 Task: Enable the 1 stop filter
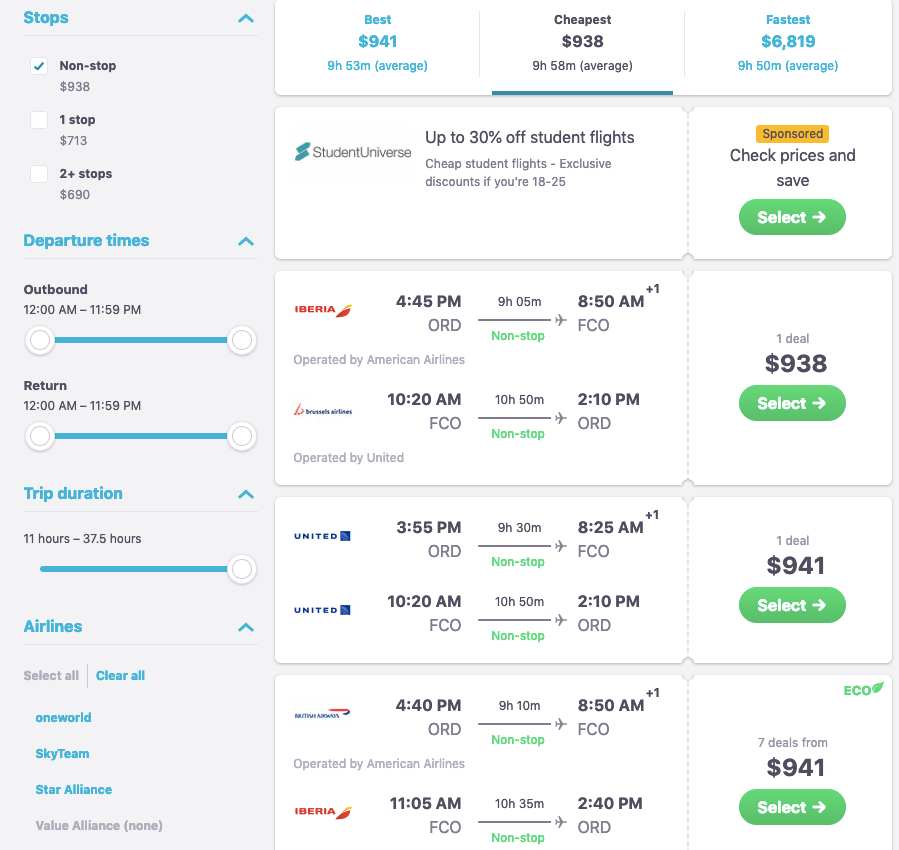coord(37,119)
